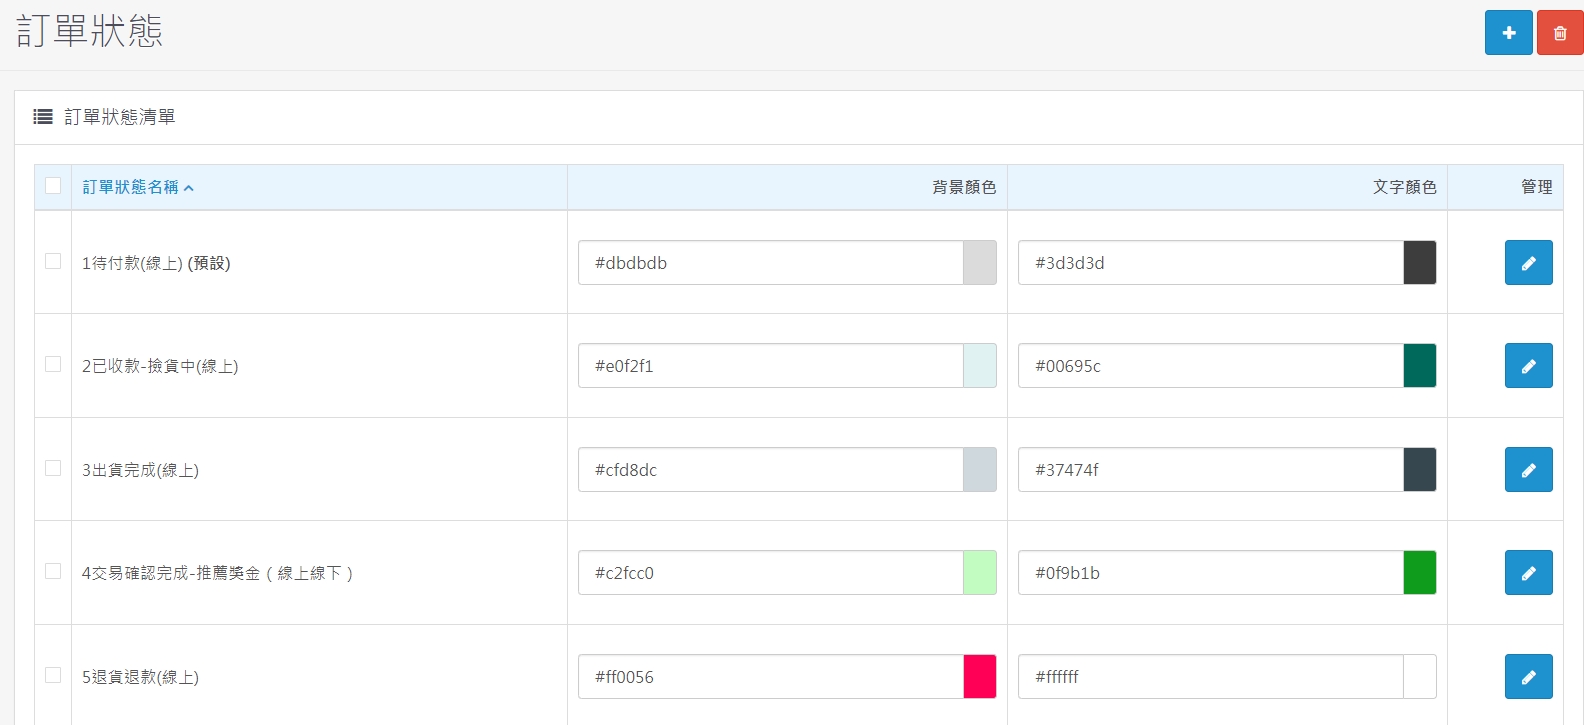The height and width of the screenshot is (725, 1584).
Task: Open the #37474f text color swatch
Action: pos(1420,470)
